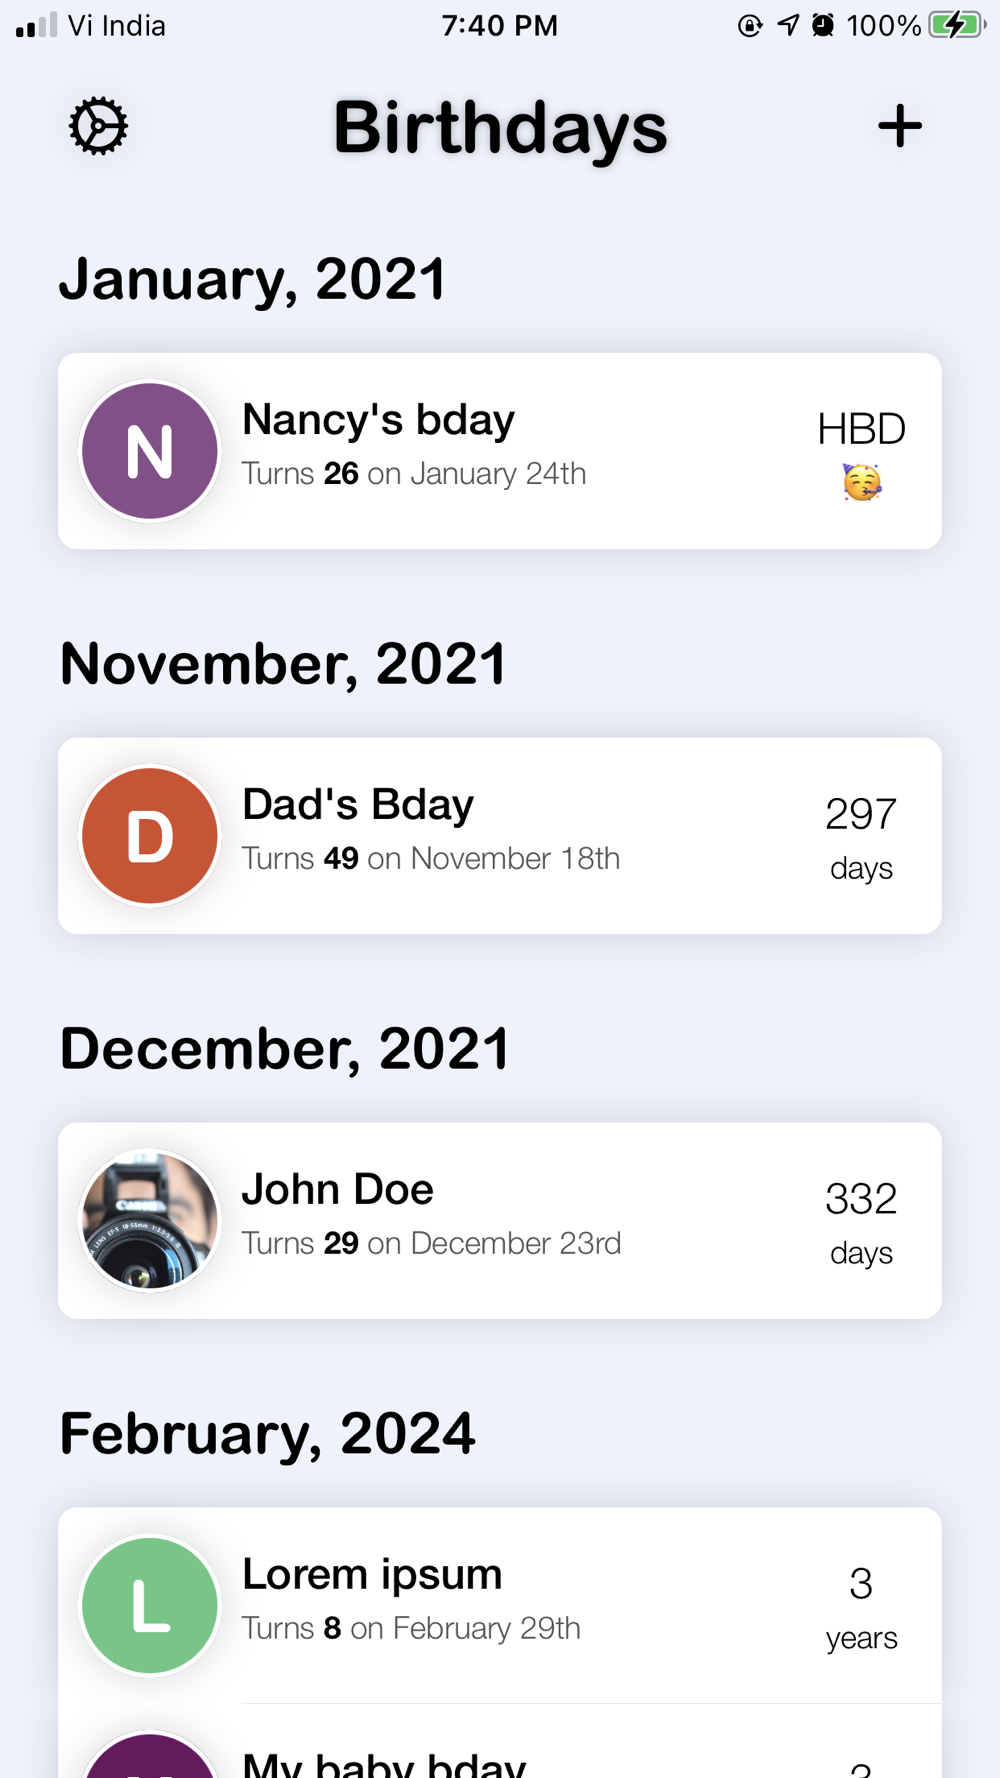Tap the location arrow status icon
This screenshot has height=1778, width=1000.
[788, 25]
